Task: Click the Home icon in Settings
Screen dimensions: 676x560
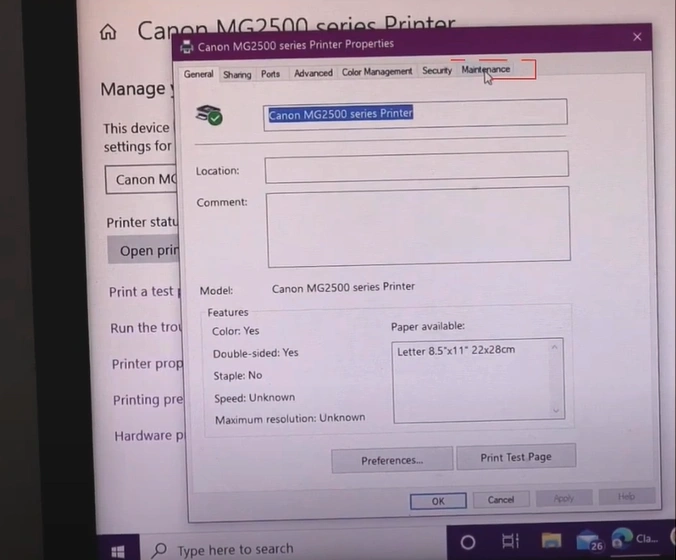Action: coord(108,32)
